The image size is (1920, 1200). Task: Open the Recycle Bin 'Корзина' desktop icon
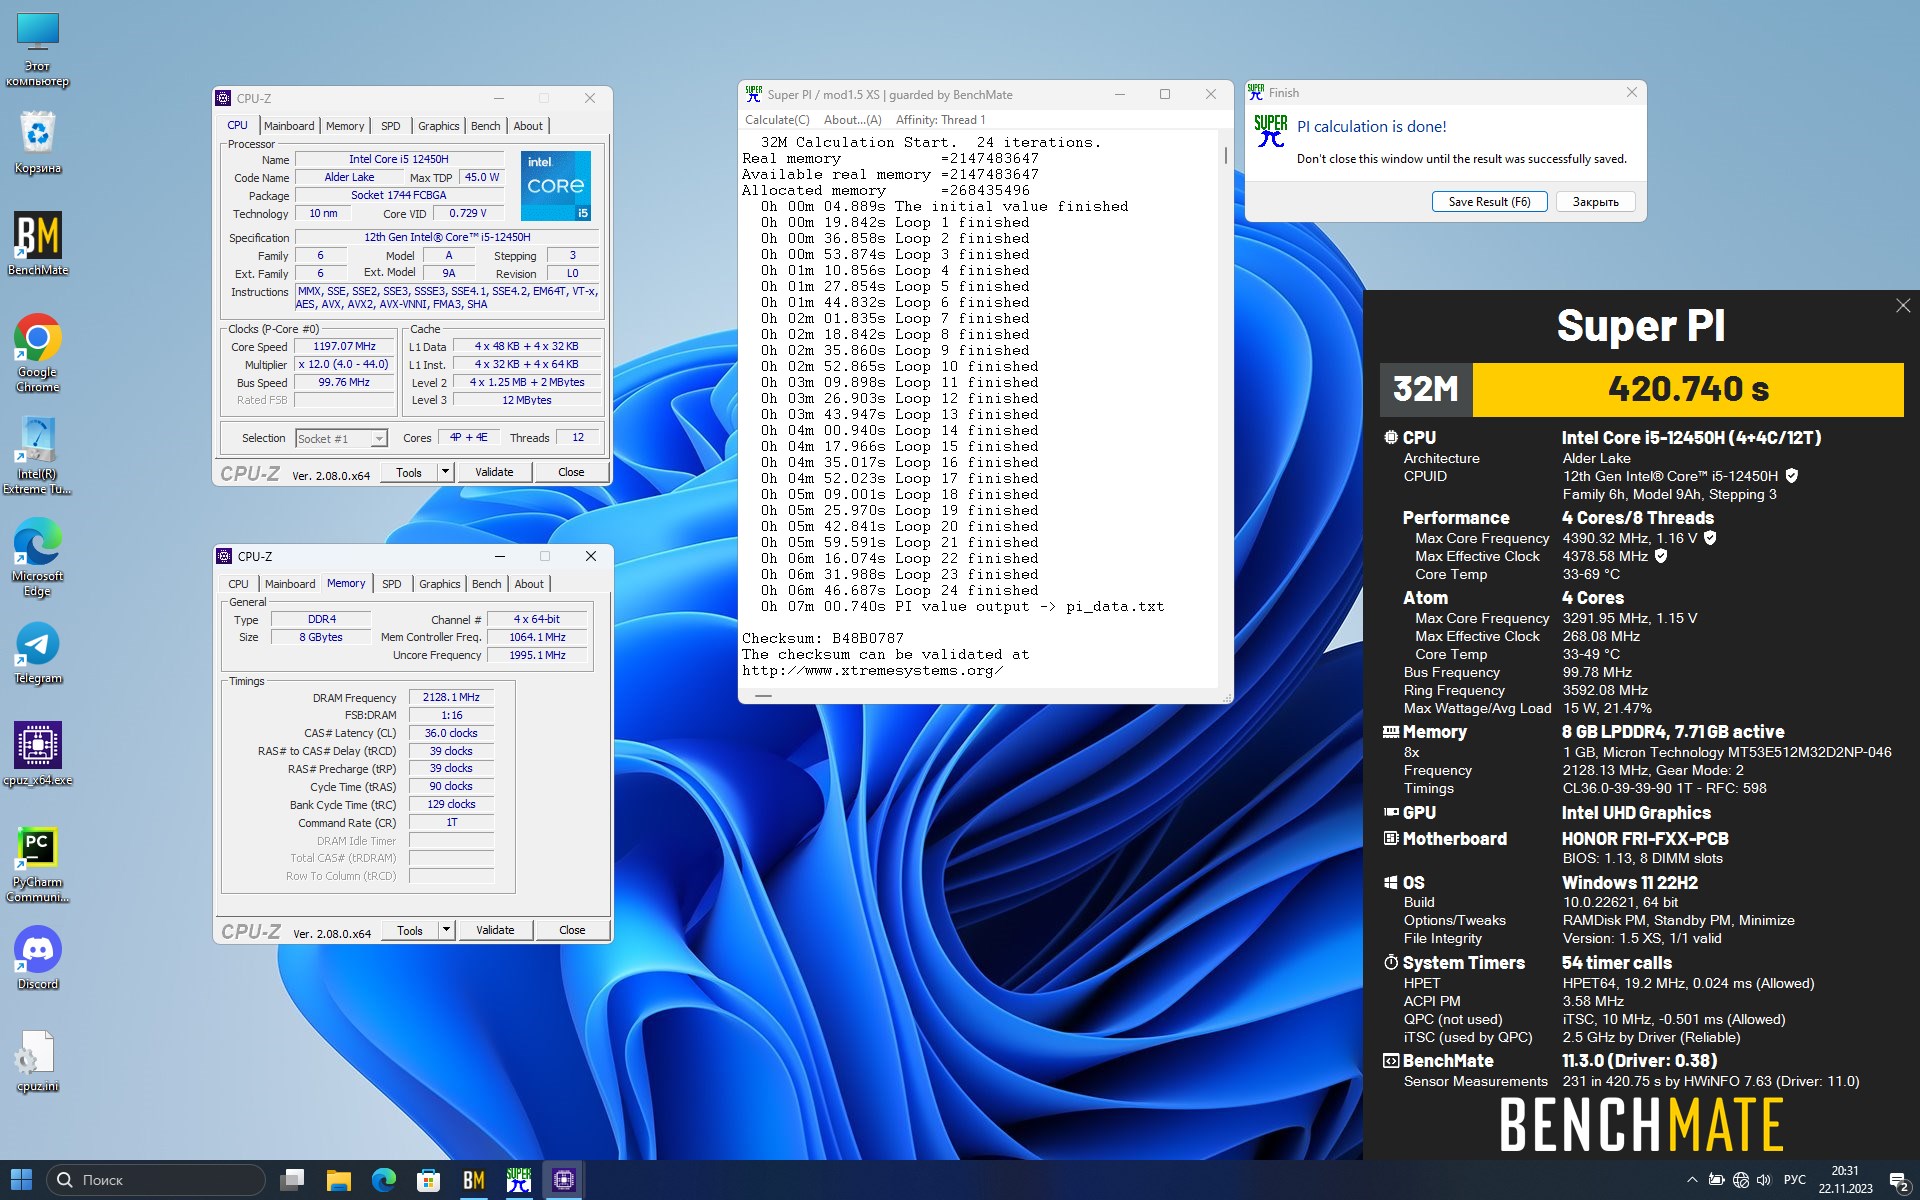38,141
